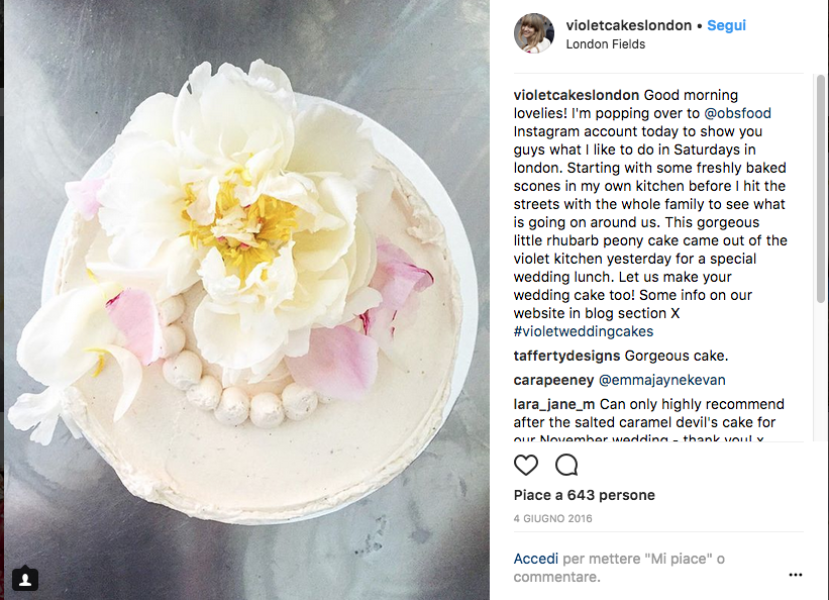Click the peony cake photo

pos(246,300)
